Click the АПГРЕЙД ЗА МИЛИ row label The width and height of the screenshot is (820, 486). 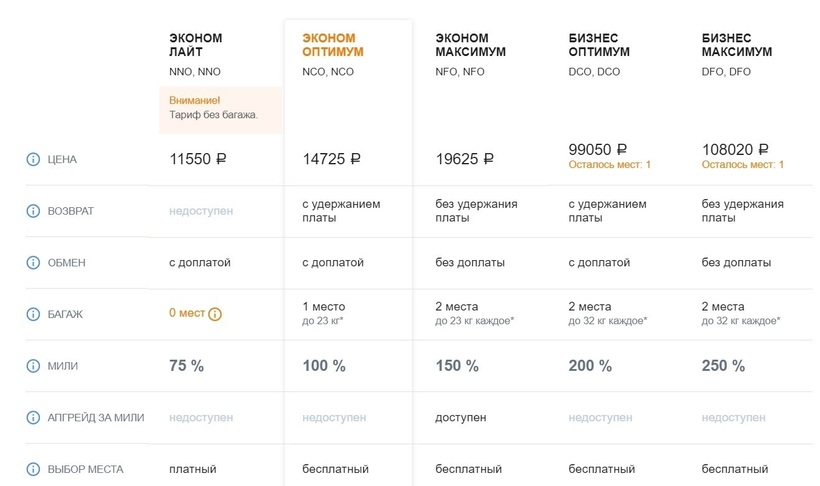pos(96,417)
